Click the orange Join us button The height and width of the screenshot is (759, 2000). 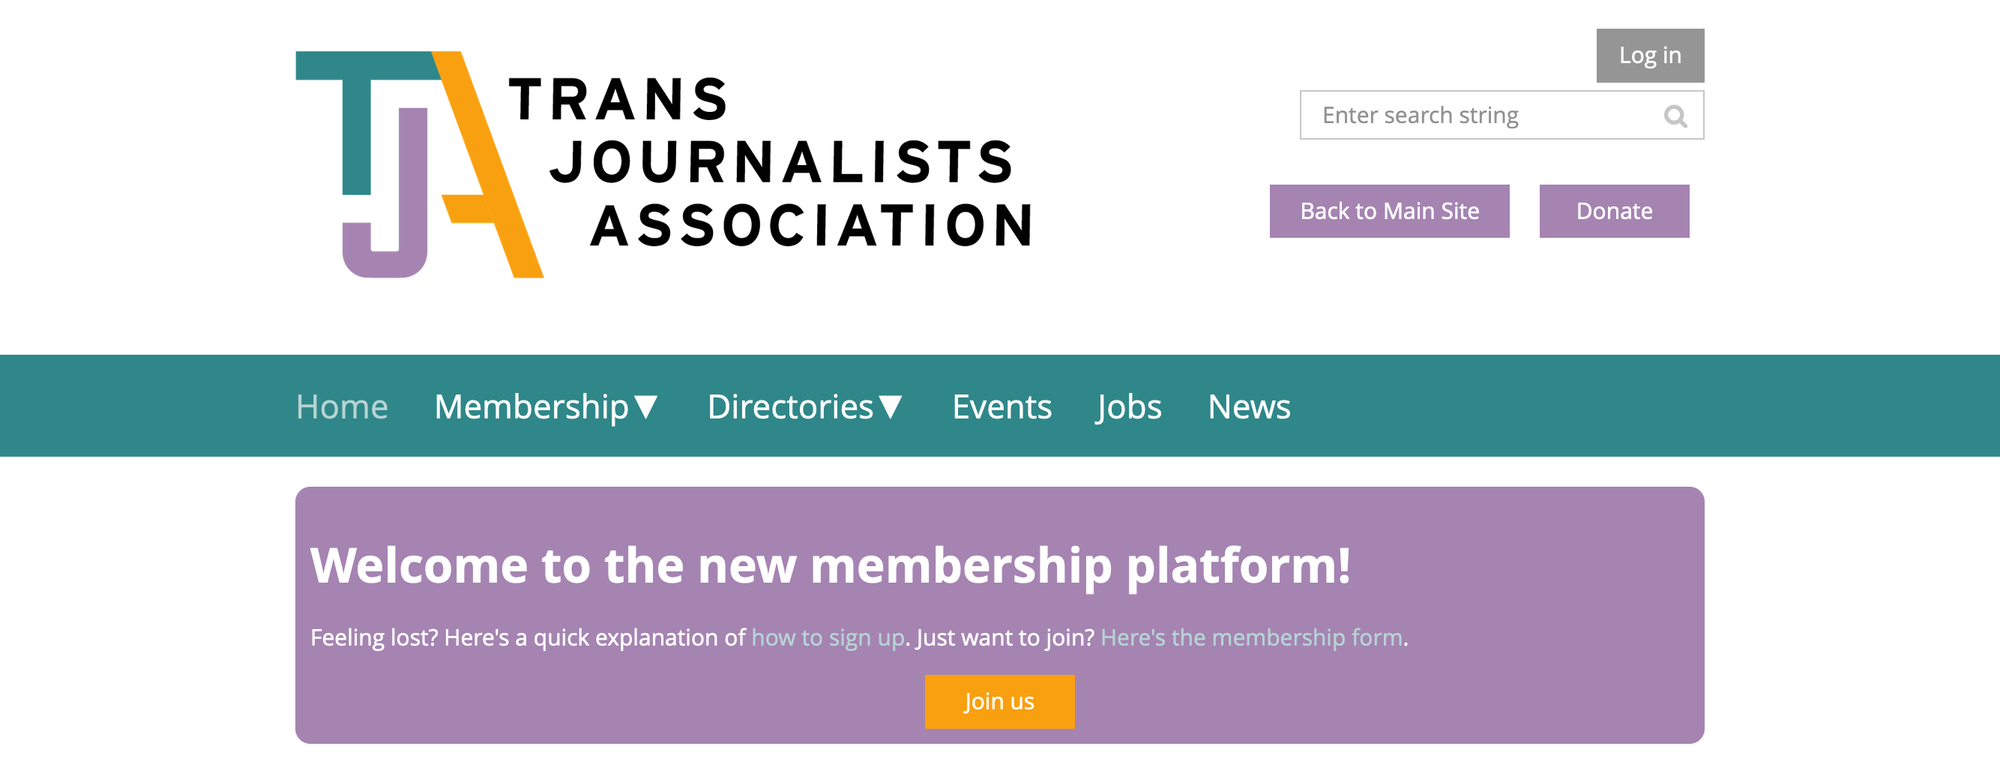tap(999, 701)
